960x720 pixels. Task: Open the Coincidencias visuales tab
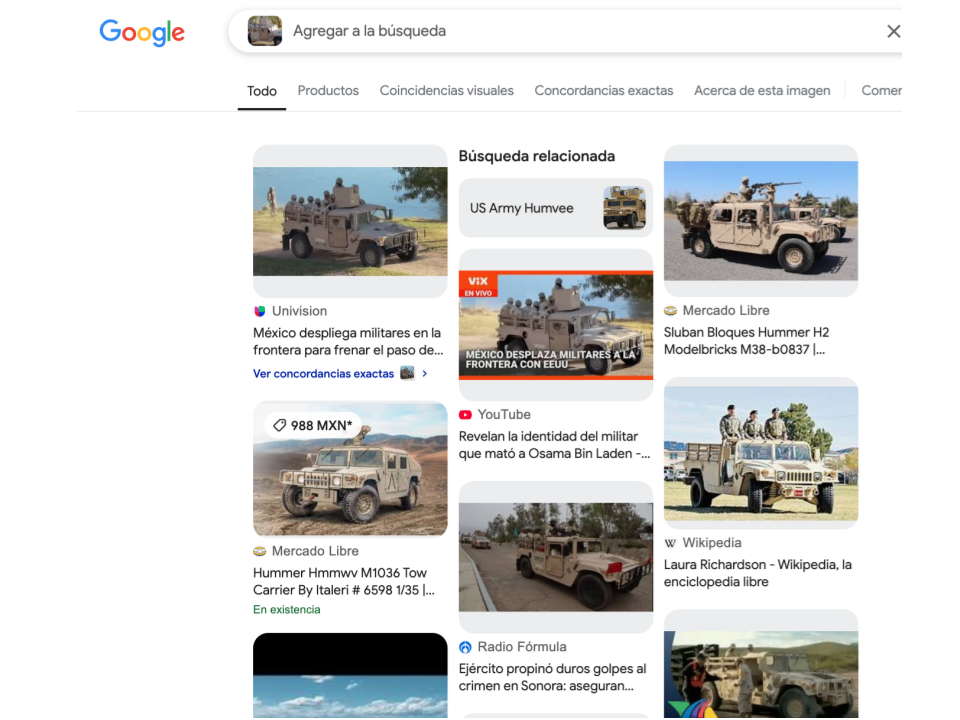tap(446, 91)
